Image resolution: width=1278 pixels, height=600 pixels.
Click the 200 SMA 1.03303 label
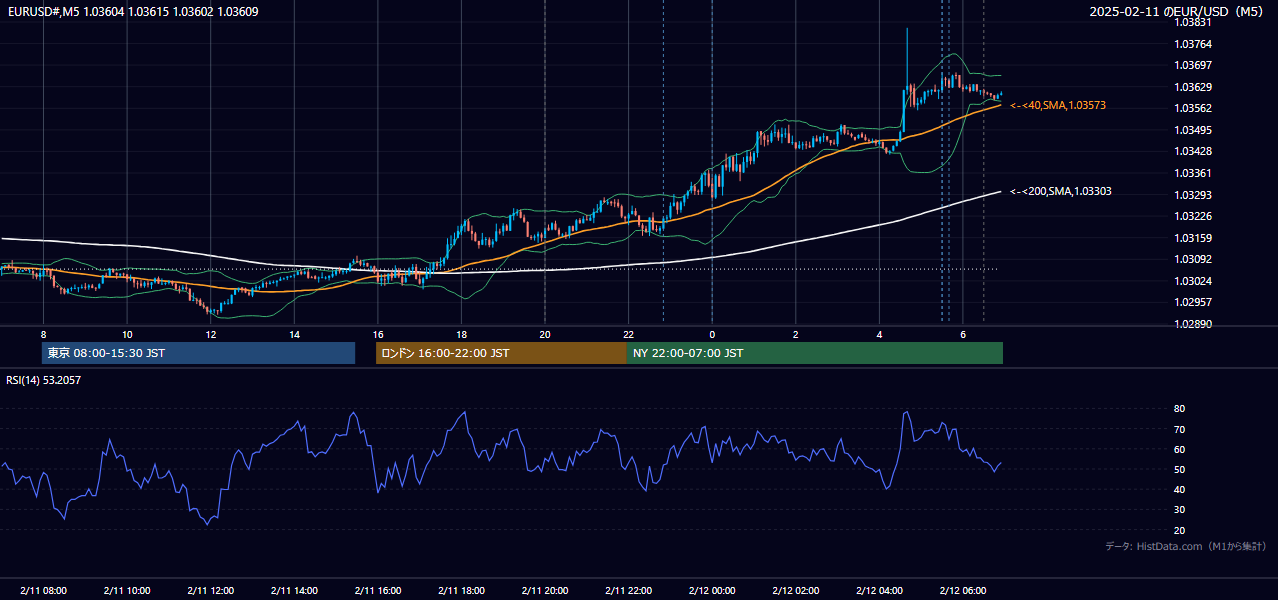pyautogui.click(x=1060, y=191)
